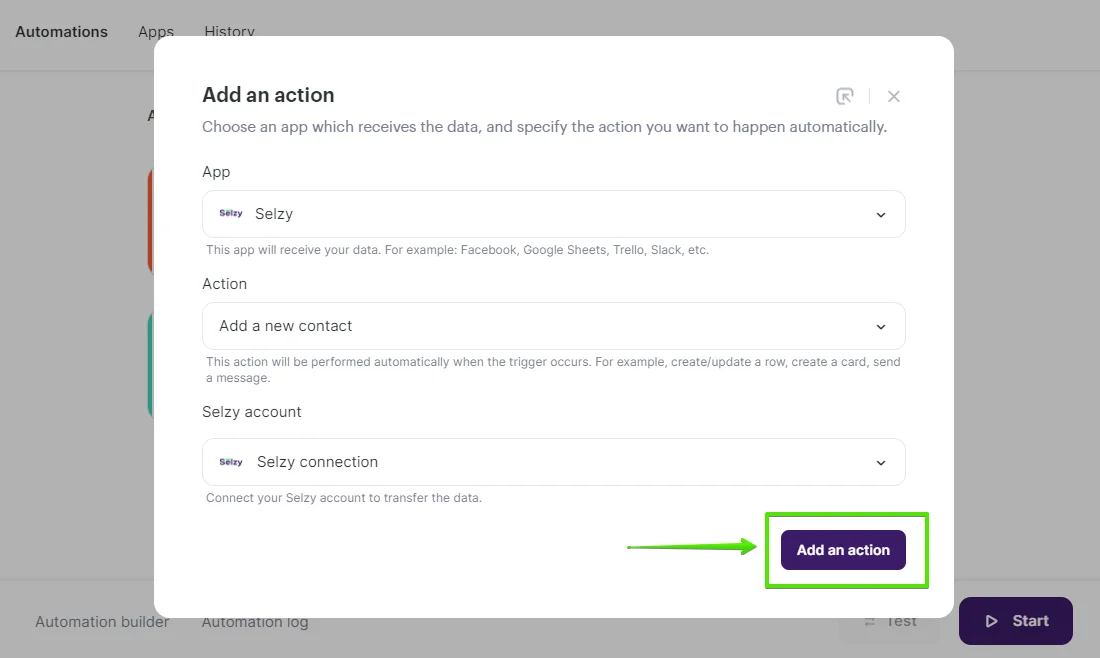Open the App selection dropdown
This screenshot has width=1100, height=658.
point(553,213)
